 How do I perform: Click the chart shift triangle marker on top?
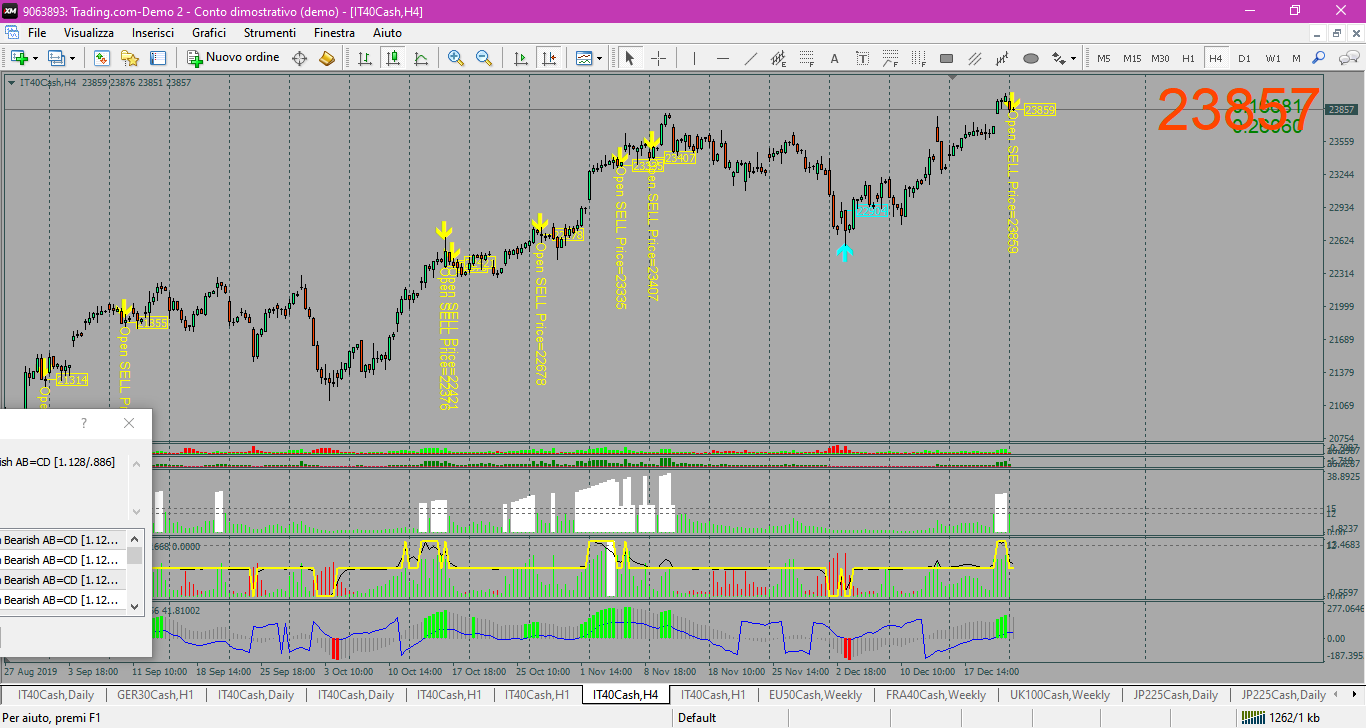952,76
